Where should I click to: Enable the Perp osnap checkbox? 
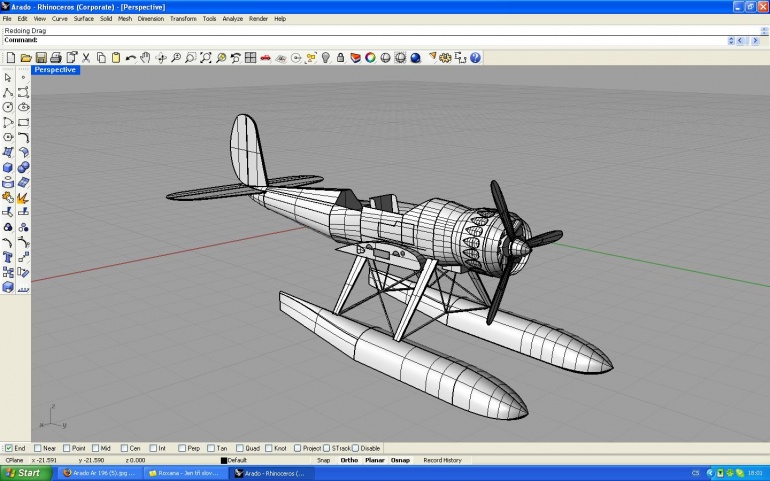coord(182,448)
